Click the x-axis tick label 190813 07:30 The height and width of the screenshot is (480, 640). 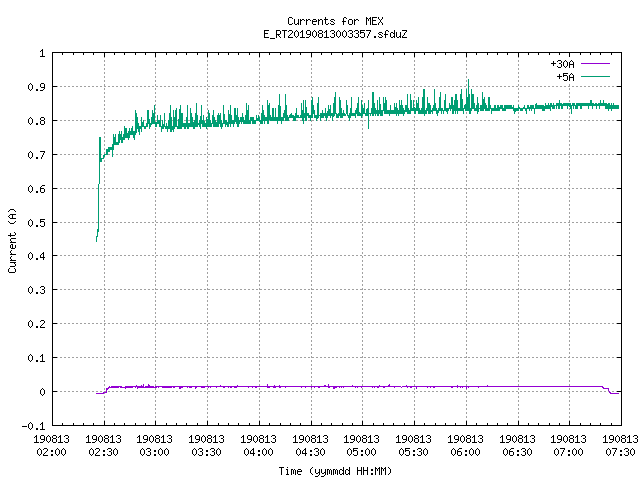[620, 445]
